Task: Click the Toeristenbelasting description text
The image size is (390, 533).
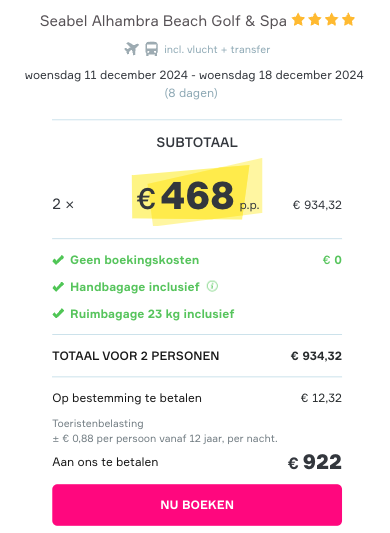Action: coord(165,431)
